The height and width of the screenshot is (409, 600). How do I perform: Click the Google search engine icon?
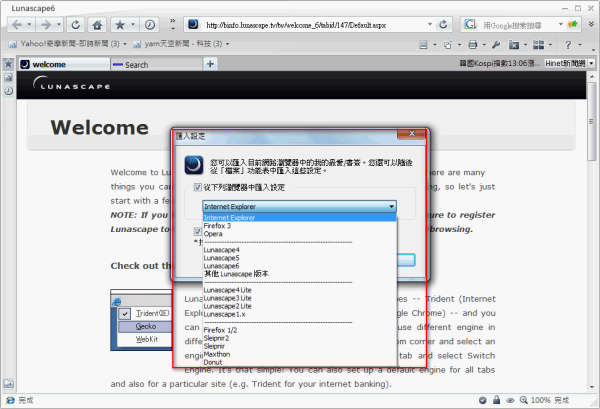pos(470,25)
